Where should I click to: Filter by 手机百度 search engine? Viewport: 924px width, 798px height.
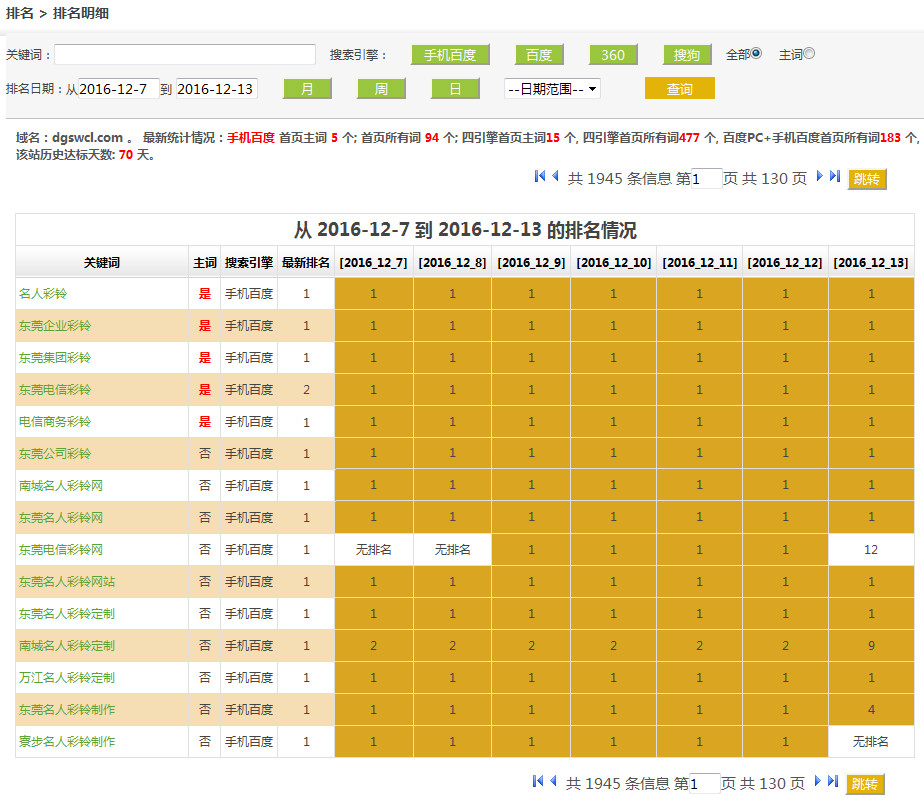(450, 55)
